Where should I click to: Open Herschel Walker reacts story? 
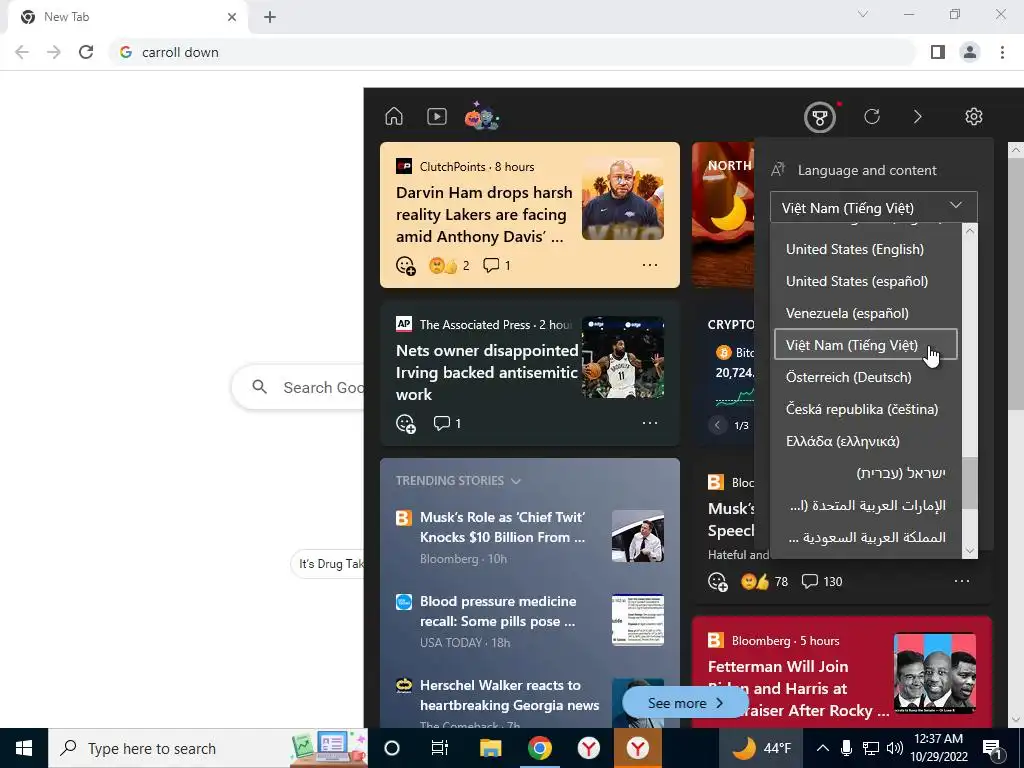[509, 695]
